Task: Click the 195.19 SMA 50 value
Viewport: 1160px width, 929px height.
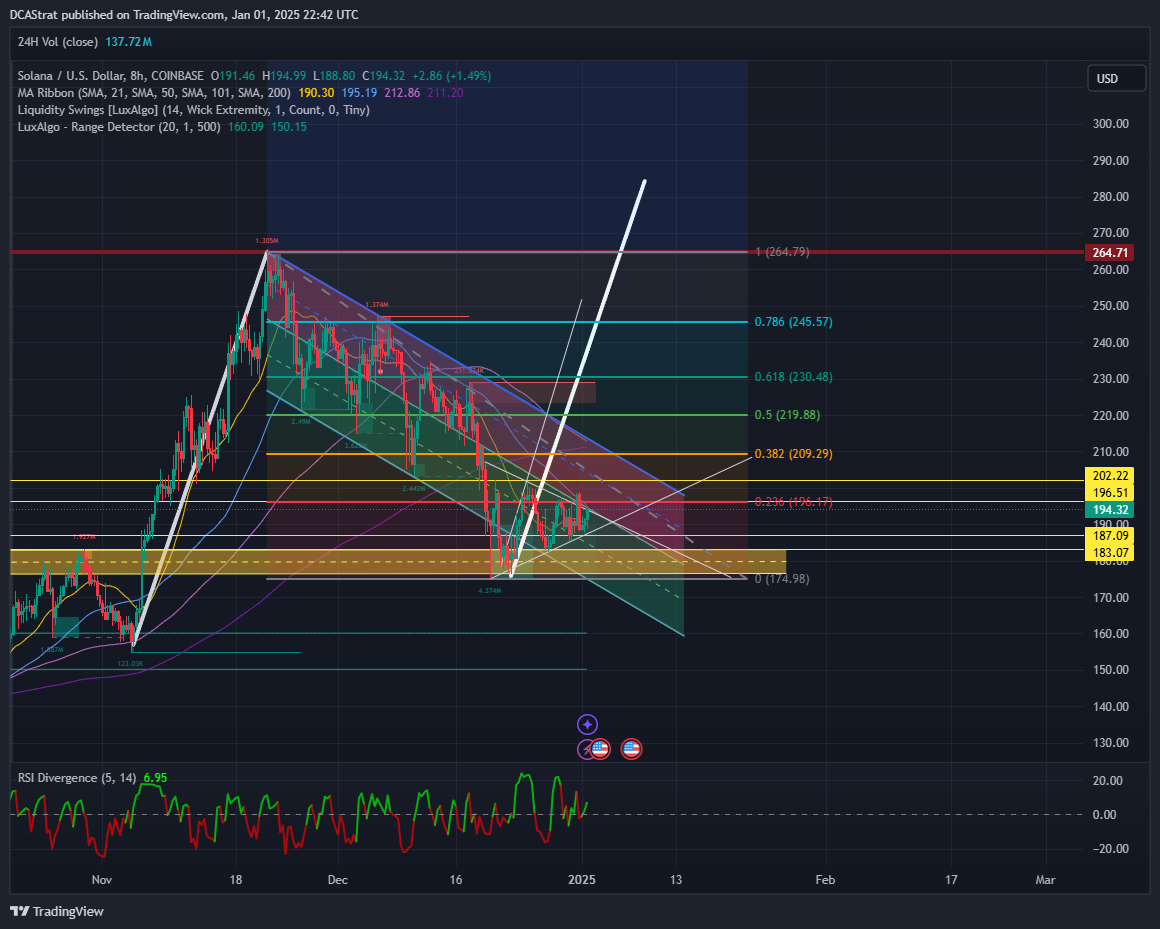Action: [360, 92]
